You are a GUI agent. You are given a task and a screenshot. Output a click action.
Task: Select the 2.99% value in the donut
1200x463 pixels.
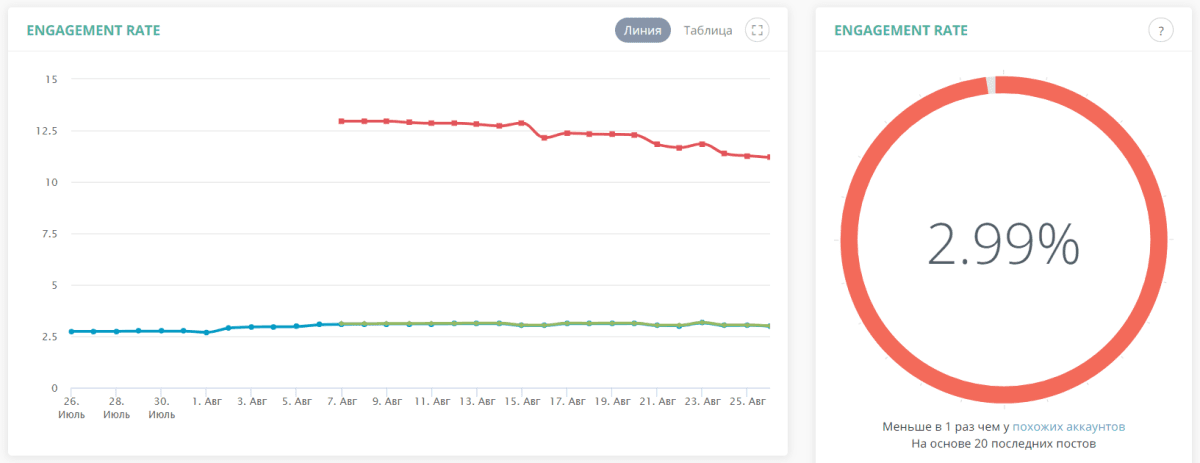pyautogui.click(x=1003, y=243)
